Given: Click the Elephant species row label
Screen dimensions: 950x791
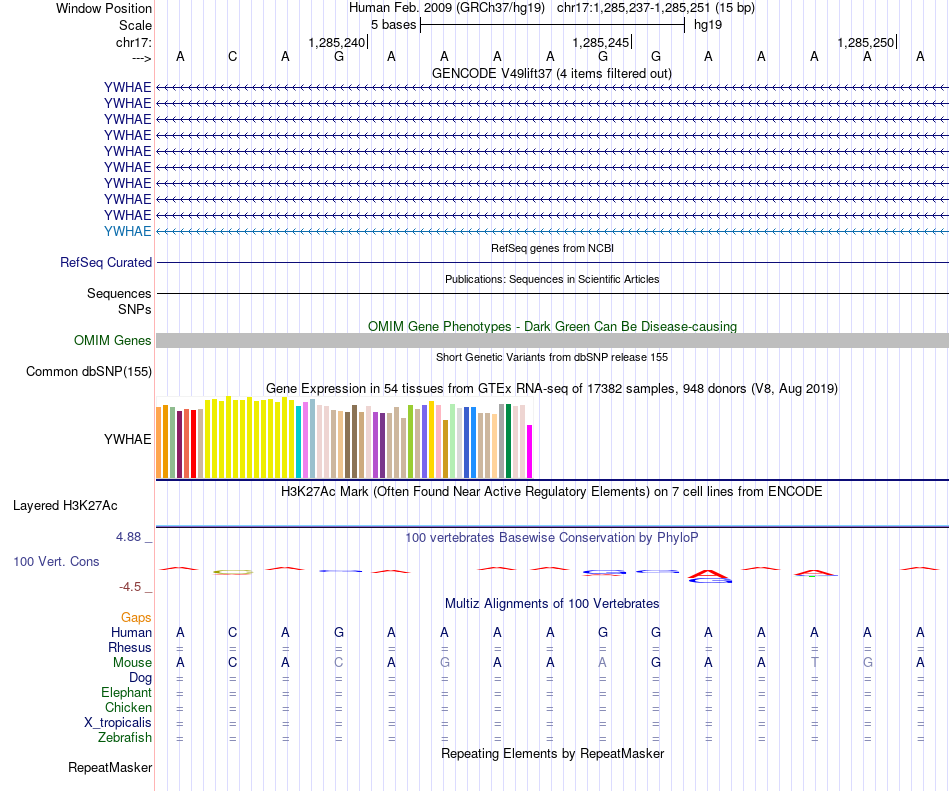Looking at the screenshot, I should [x=126, y=692].
